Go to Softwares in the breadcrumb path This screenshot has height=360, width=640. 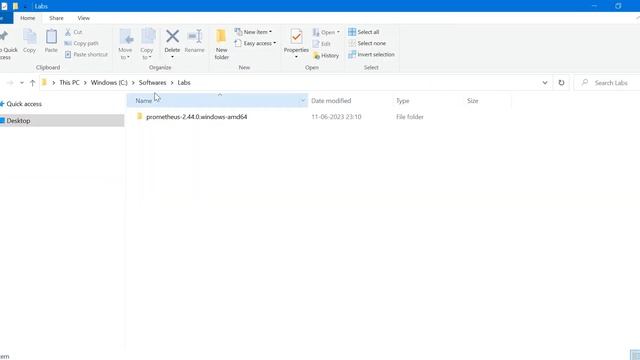152,82
